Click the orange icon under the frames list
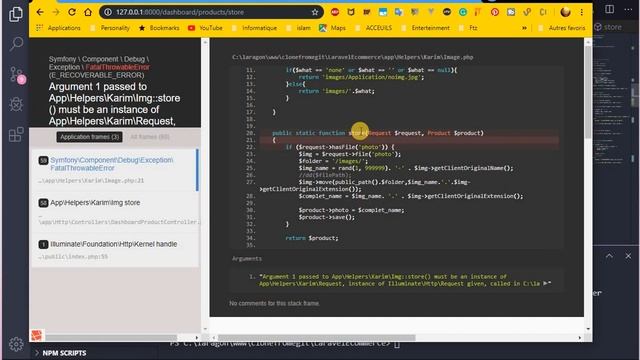 point(37,335)
